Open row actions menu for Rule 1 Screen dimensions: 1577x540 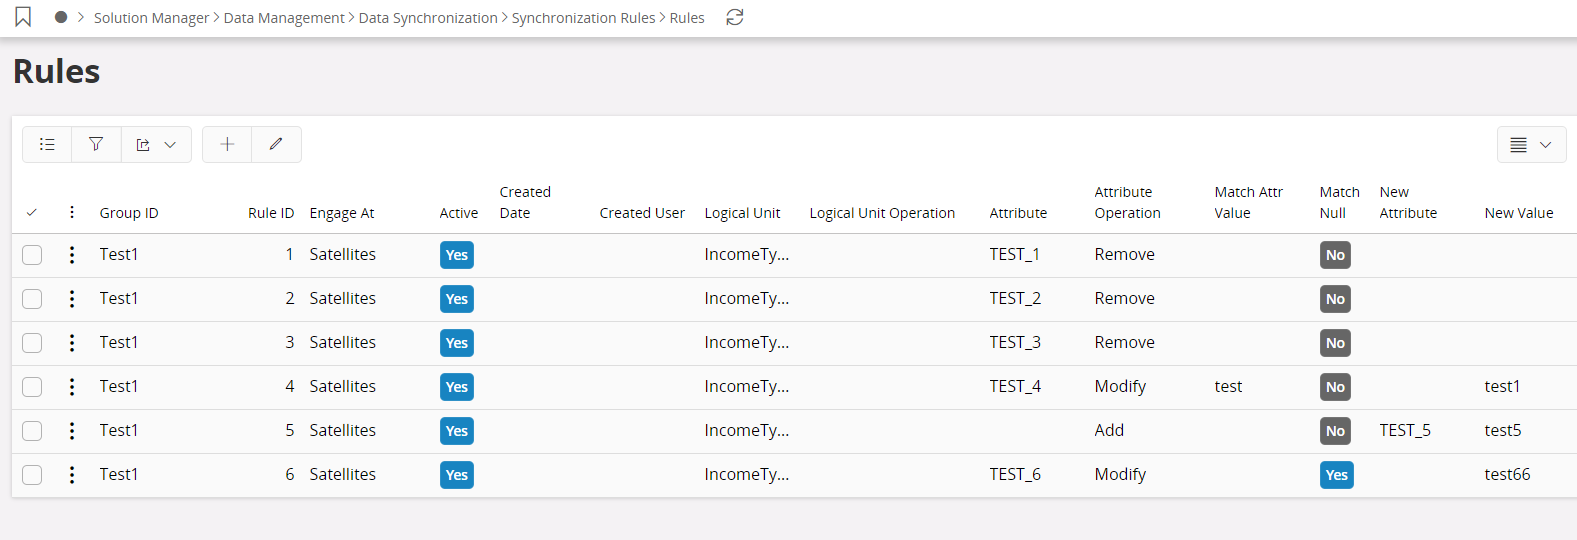[x=72, y=255]
